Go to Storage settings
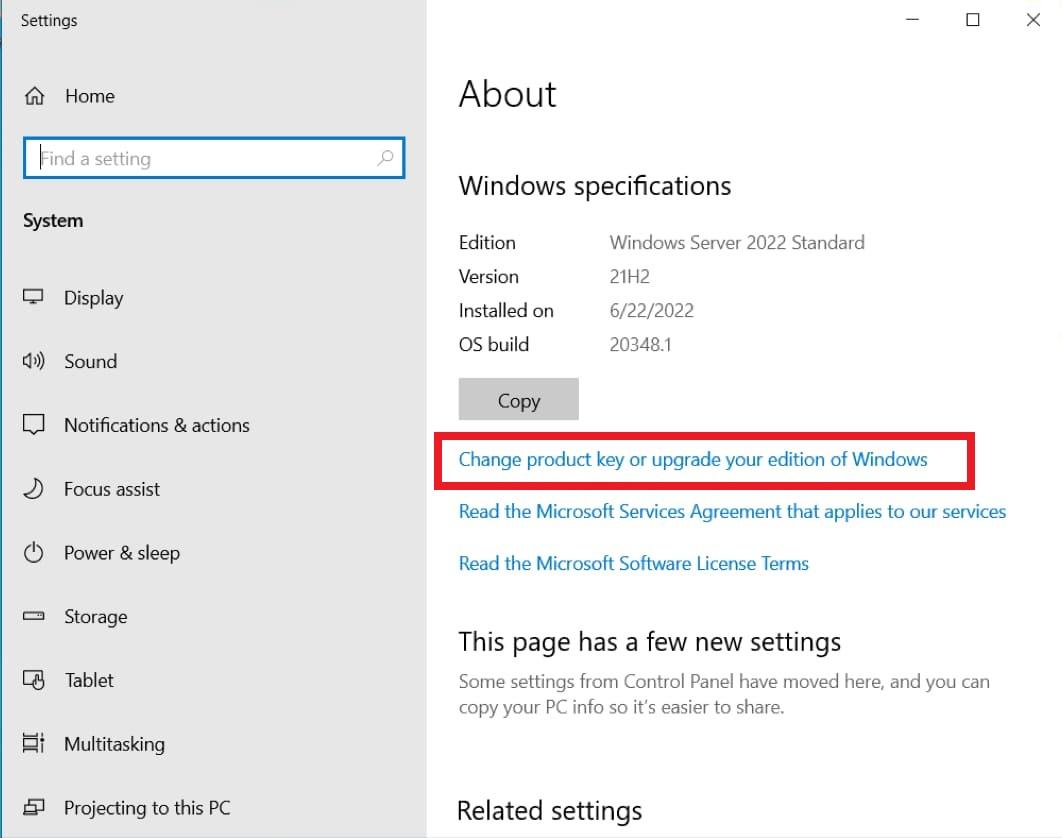 tap(95, 617)
